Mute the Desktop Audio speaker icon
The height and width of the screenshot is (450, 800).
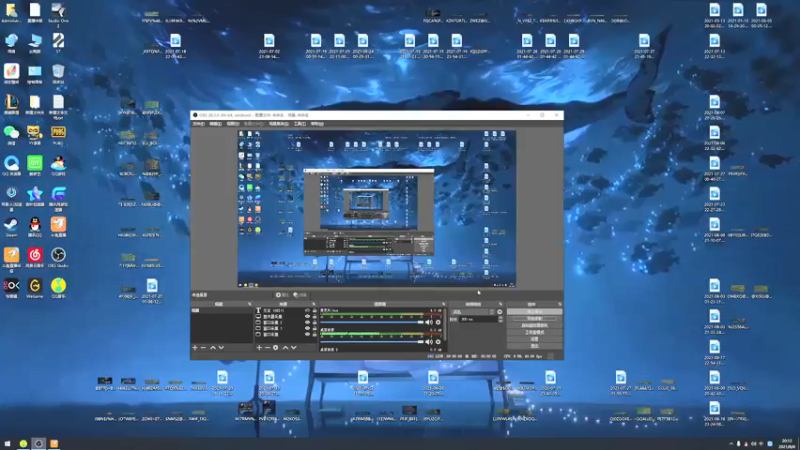point(429,342)
